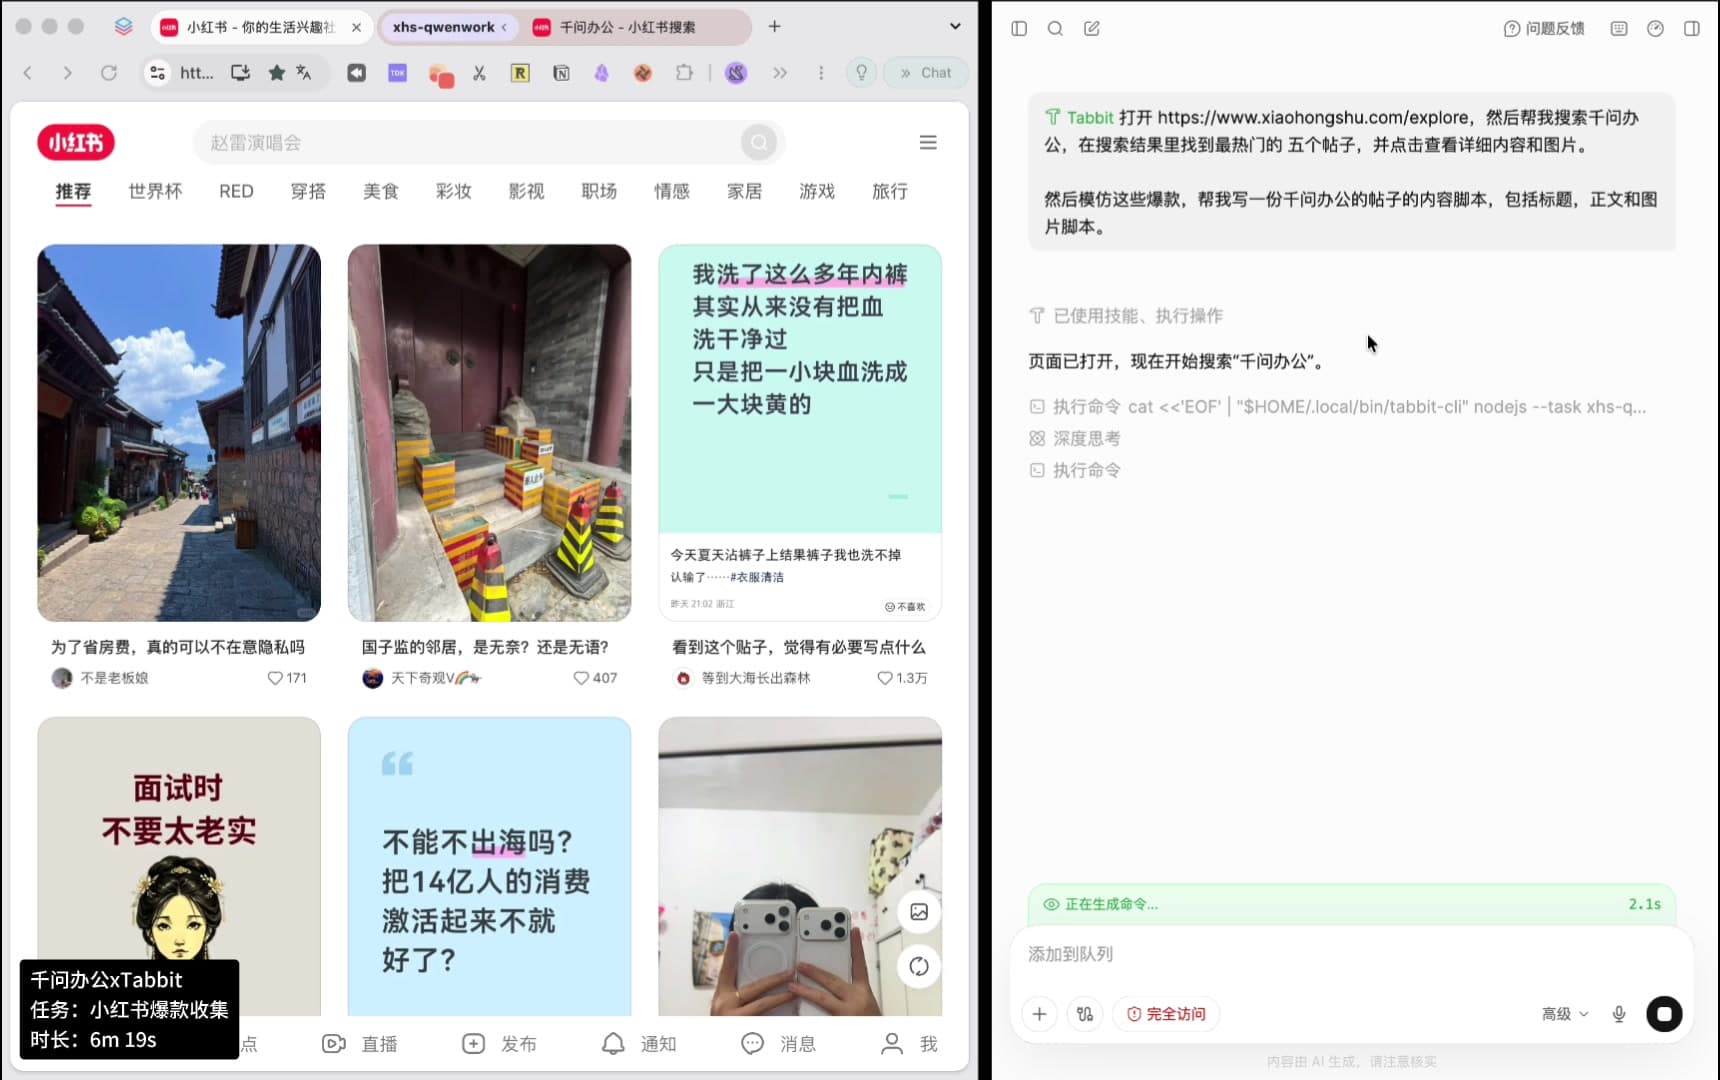Viewport: 1720px width, 1080px height.
Task: Open 发布 in bottom navigation
Action: [499, 1044]
